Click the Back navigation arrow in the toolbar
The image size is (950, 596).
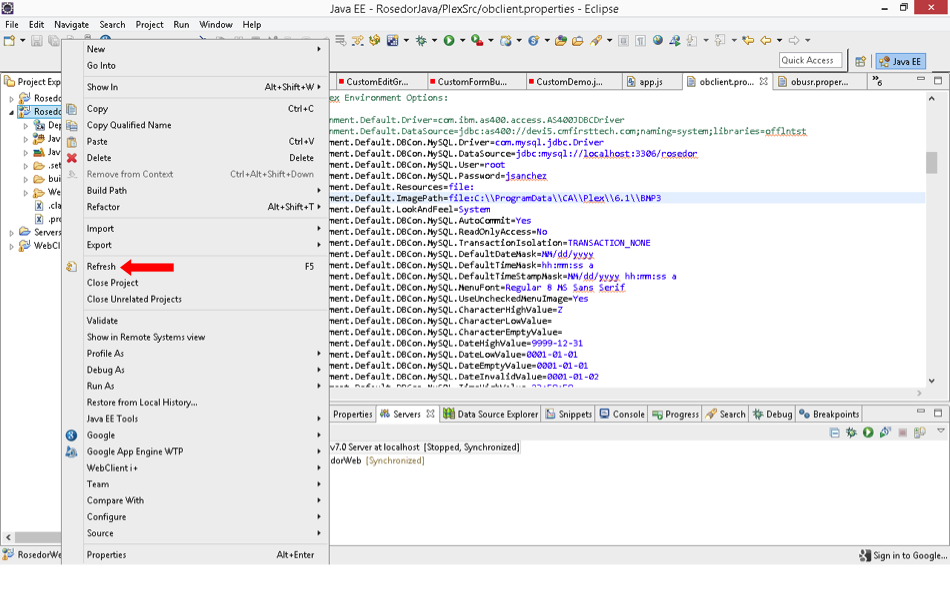coord(766,41)
